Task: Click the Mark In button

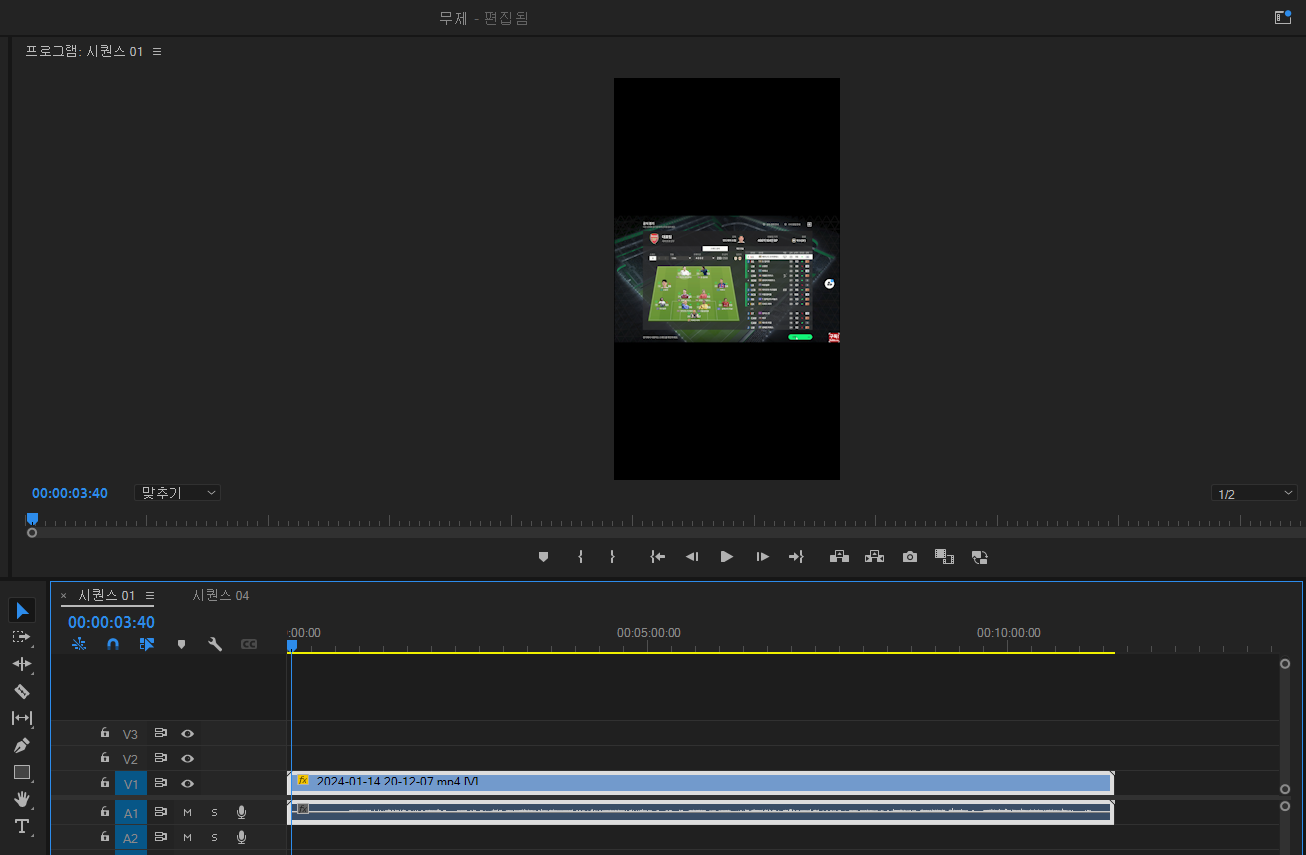Action: [580, 557]
